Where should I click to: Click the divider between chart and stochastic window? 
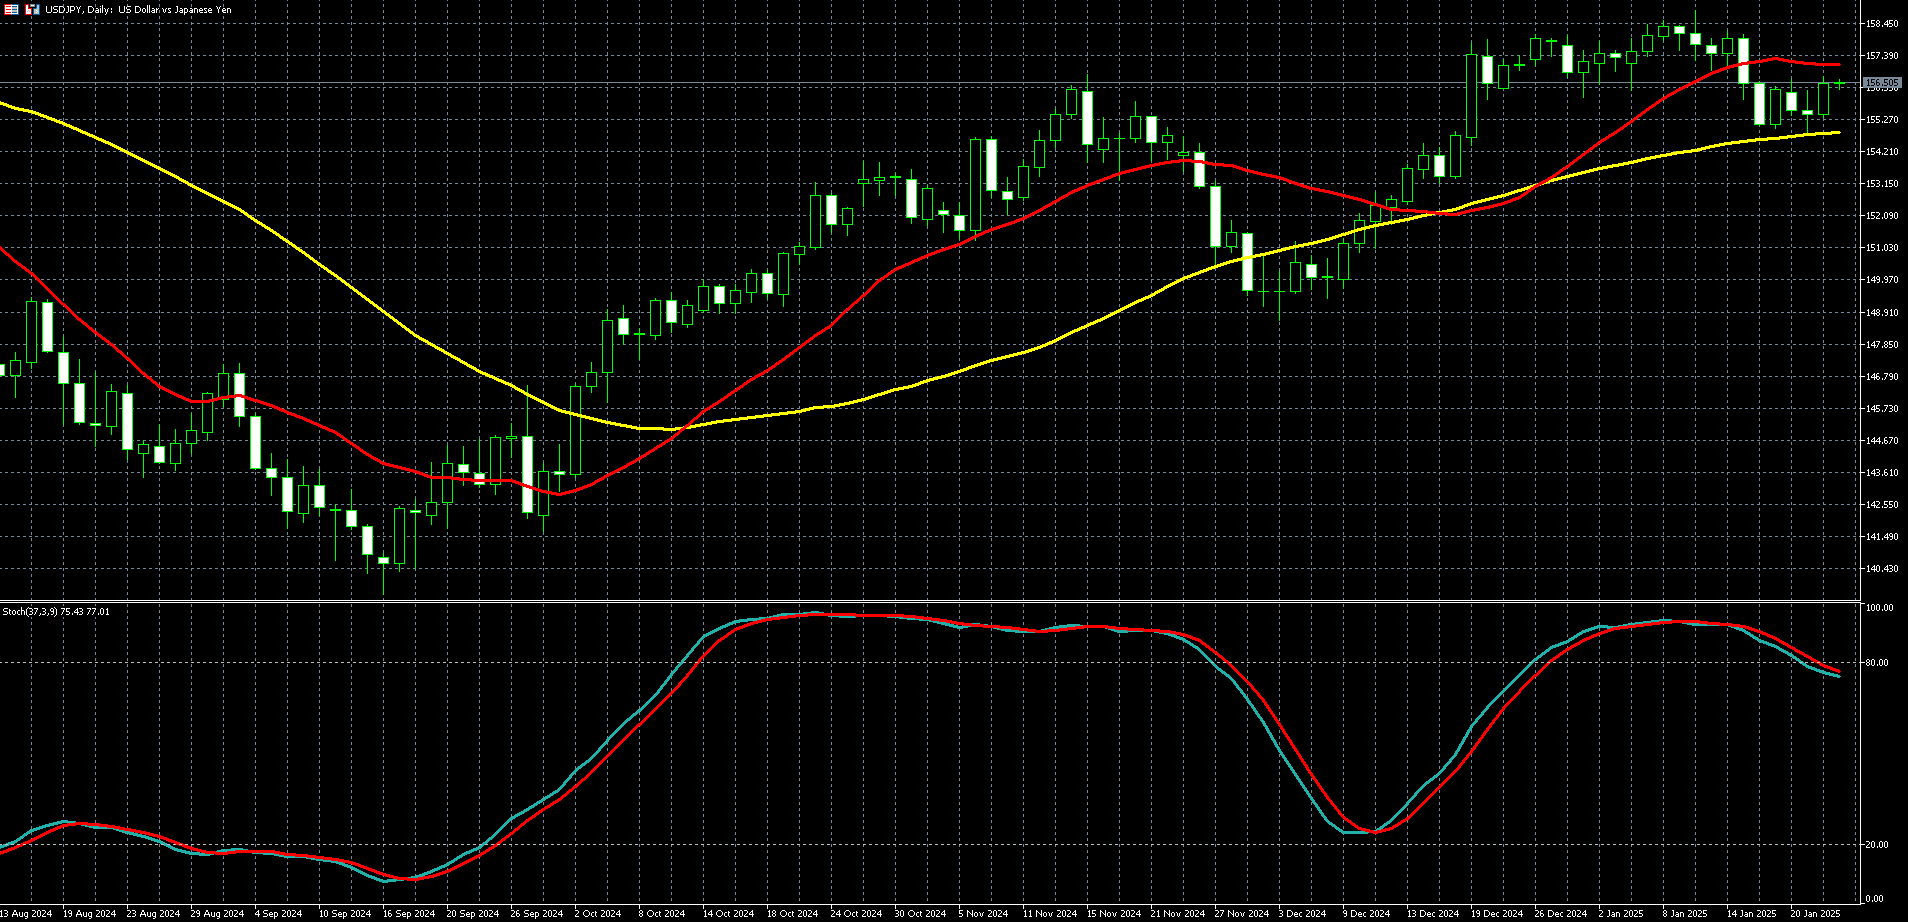coord(930,601)
